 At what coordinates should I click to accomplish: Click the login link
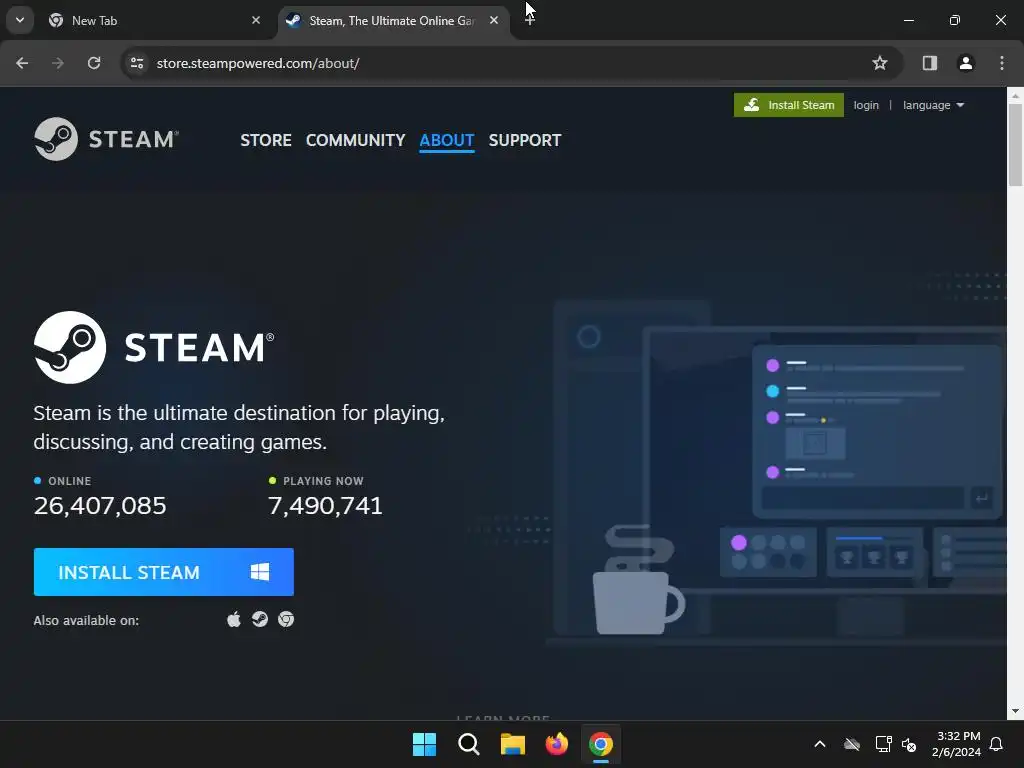click(866, 105)
